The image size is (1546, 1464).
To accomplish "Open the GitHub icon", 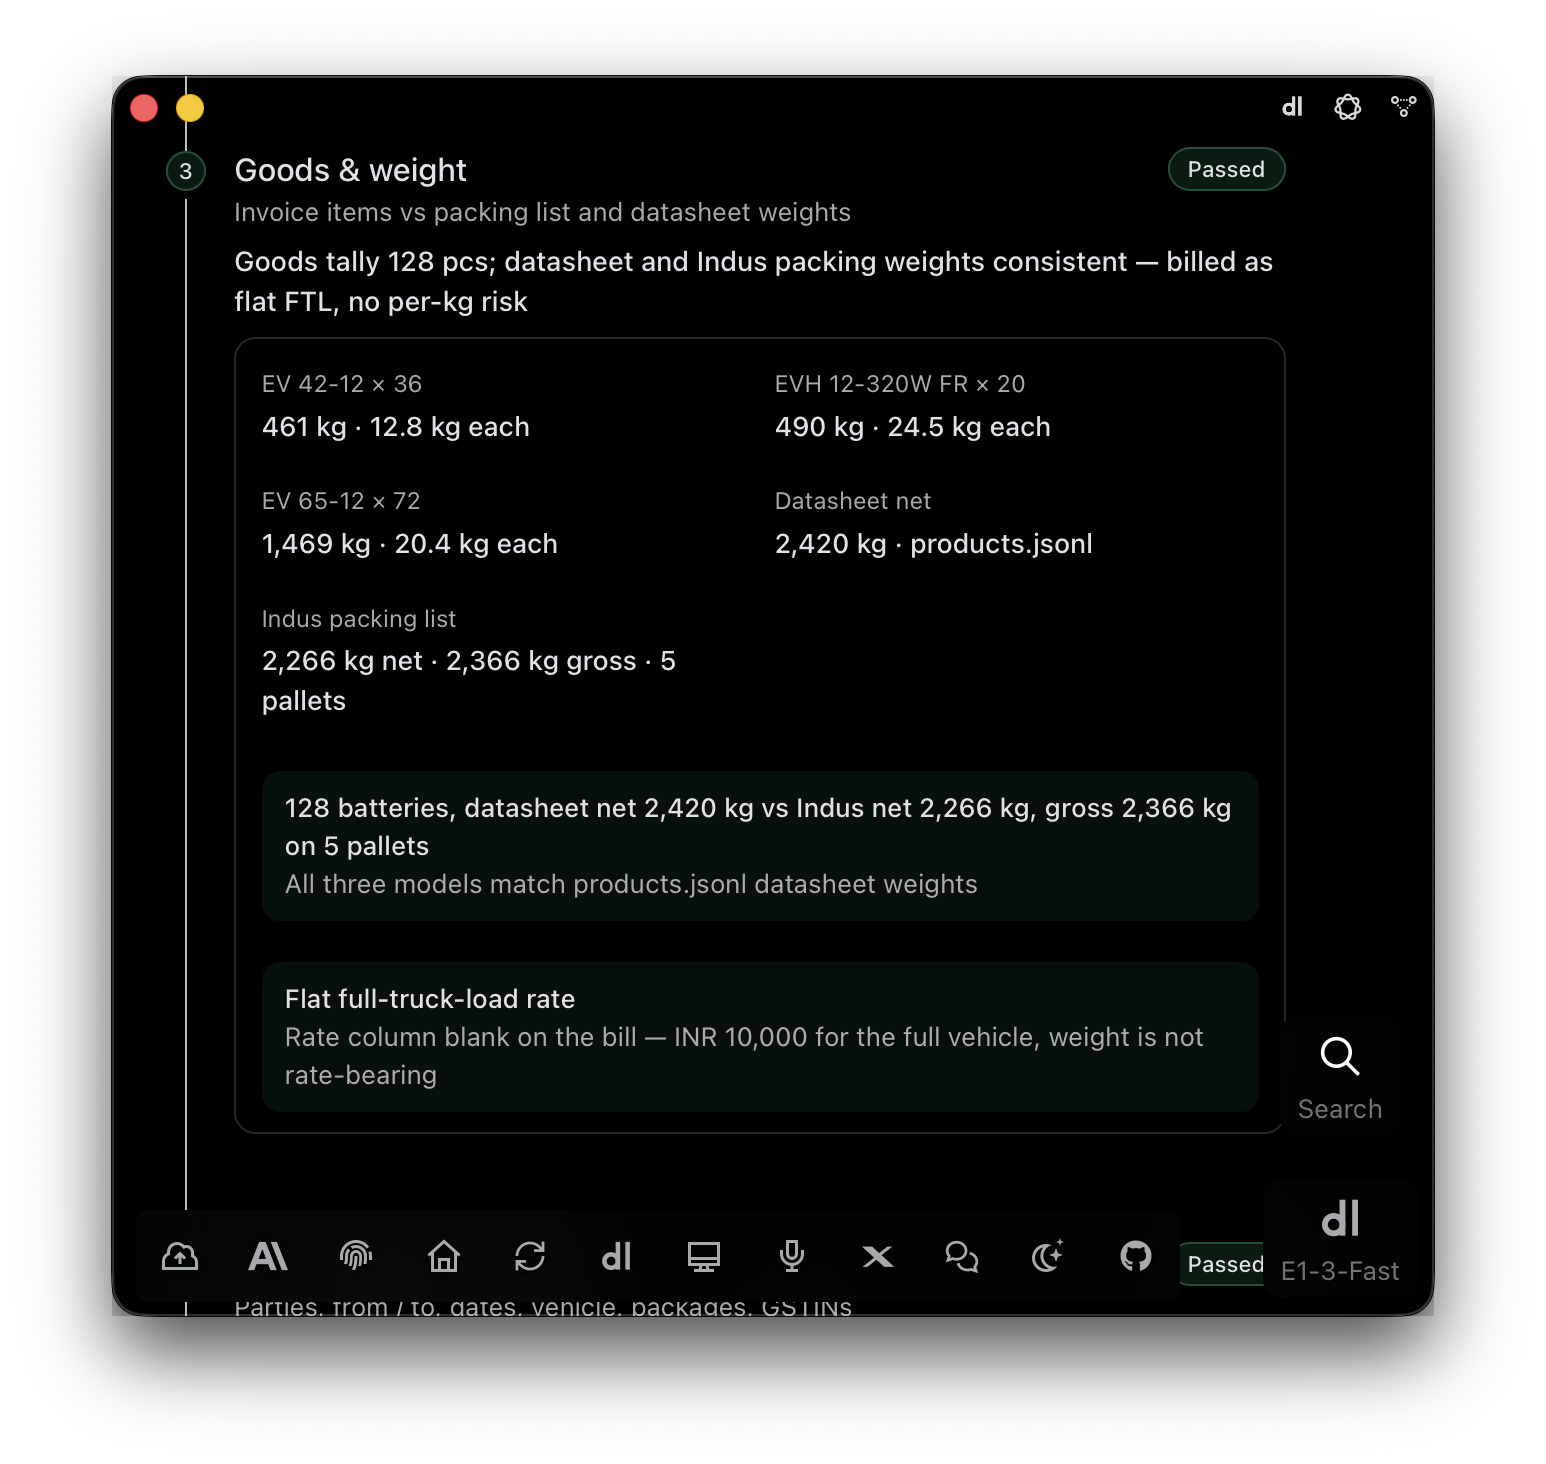I will (1136, 1256).
